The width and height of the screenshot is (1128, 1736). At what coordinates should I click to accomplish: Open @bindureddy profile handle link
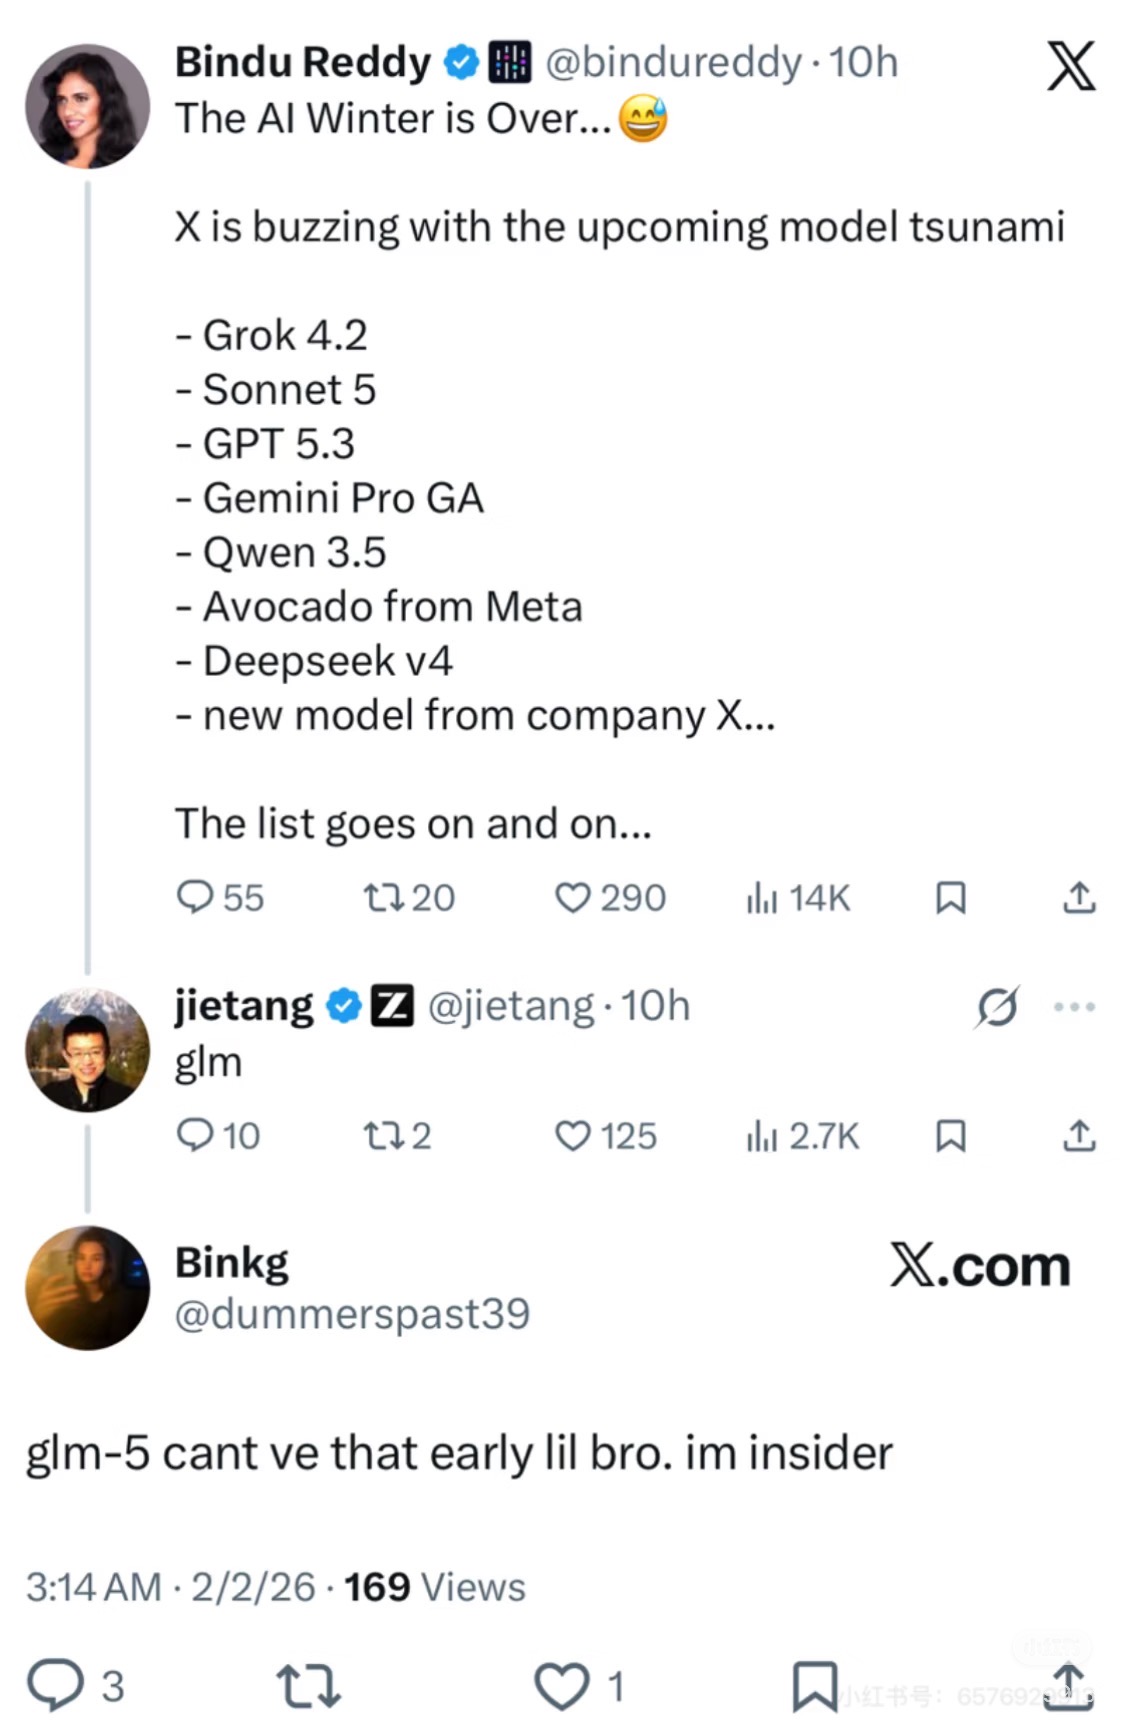pos(673,62)
